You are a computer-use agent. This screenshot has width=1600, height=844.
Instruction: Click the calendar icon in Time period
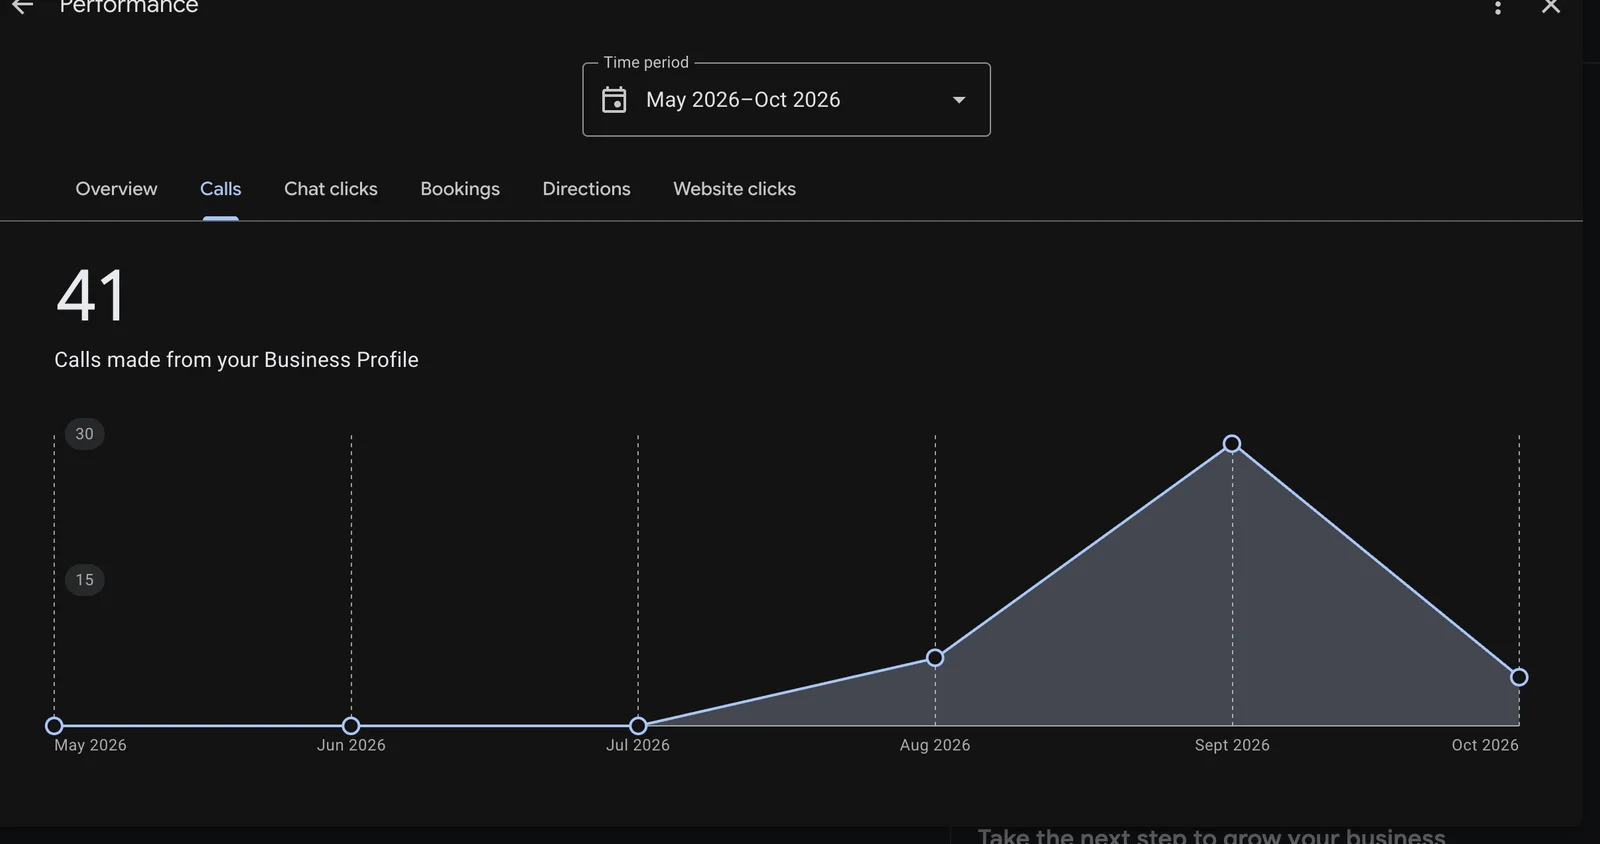[x=614, y=100]
